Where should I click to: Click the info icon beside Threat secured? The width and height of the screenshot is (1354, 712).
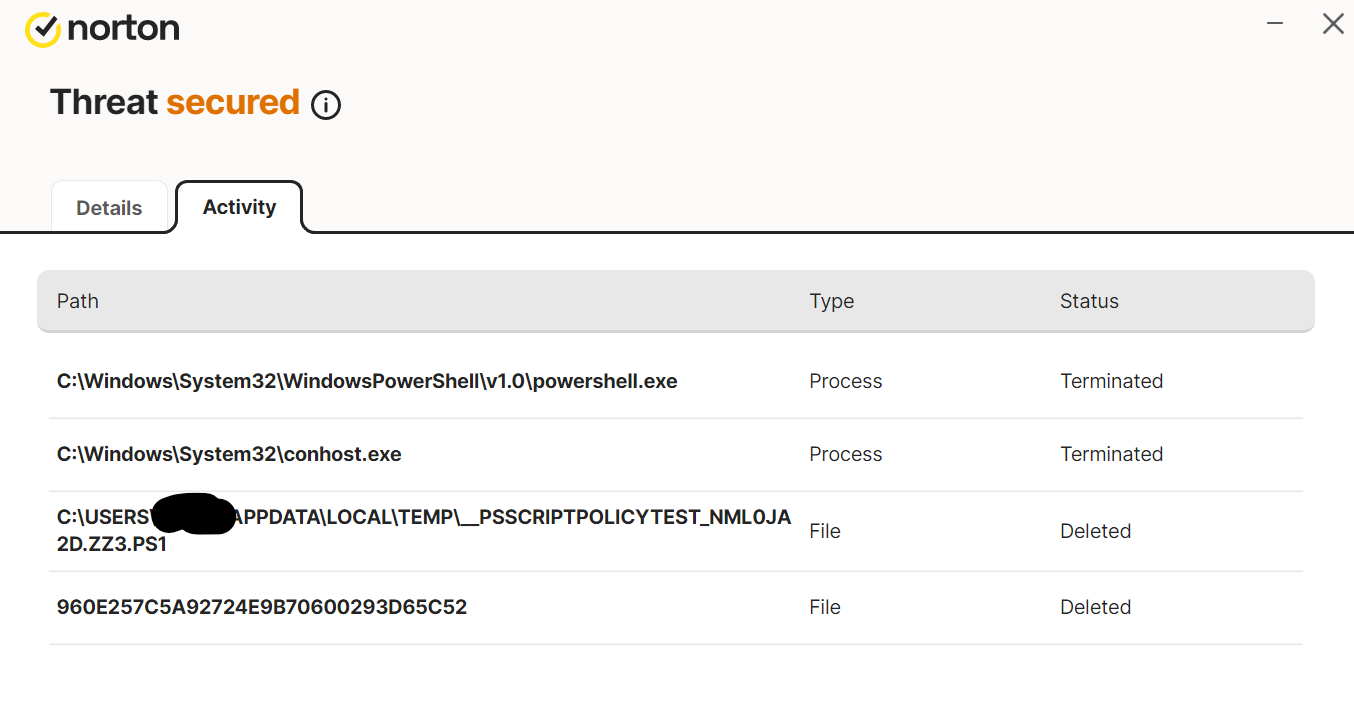point(326,105)
